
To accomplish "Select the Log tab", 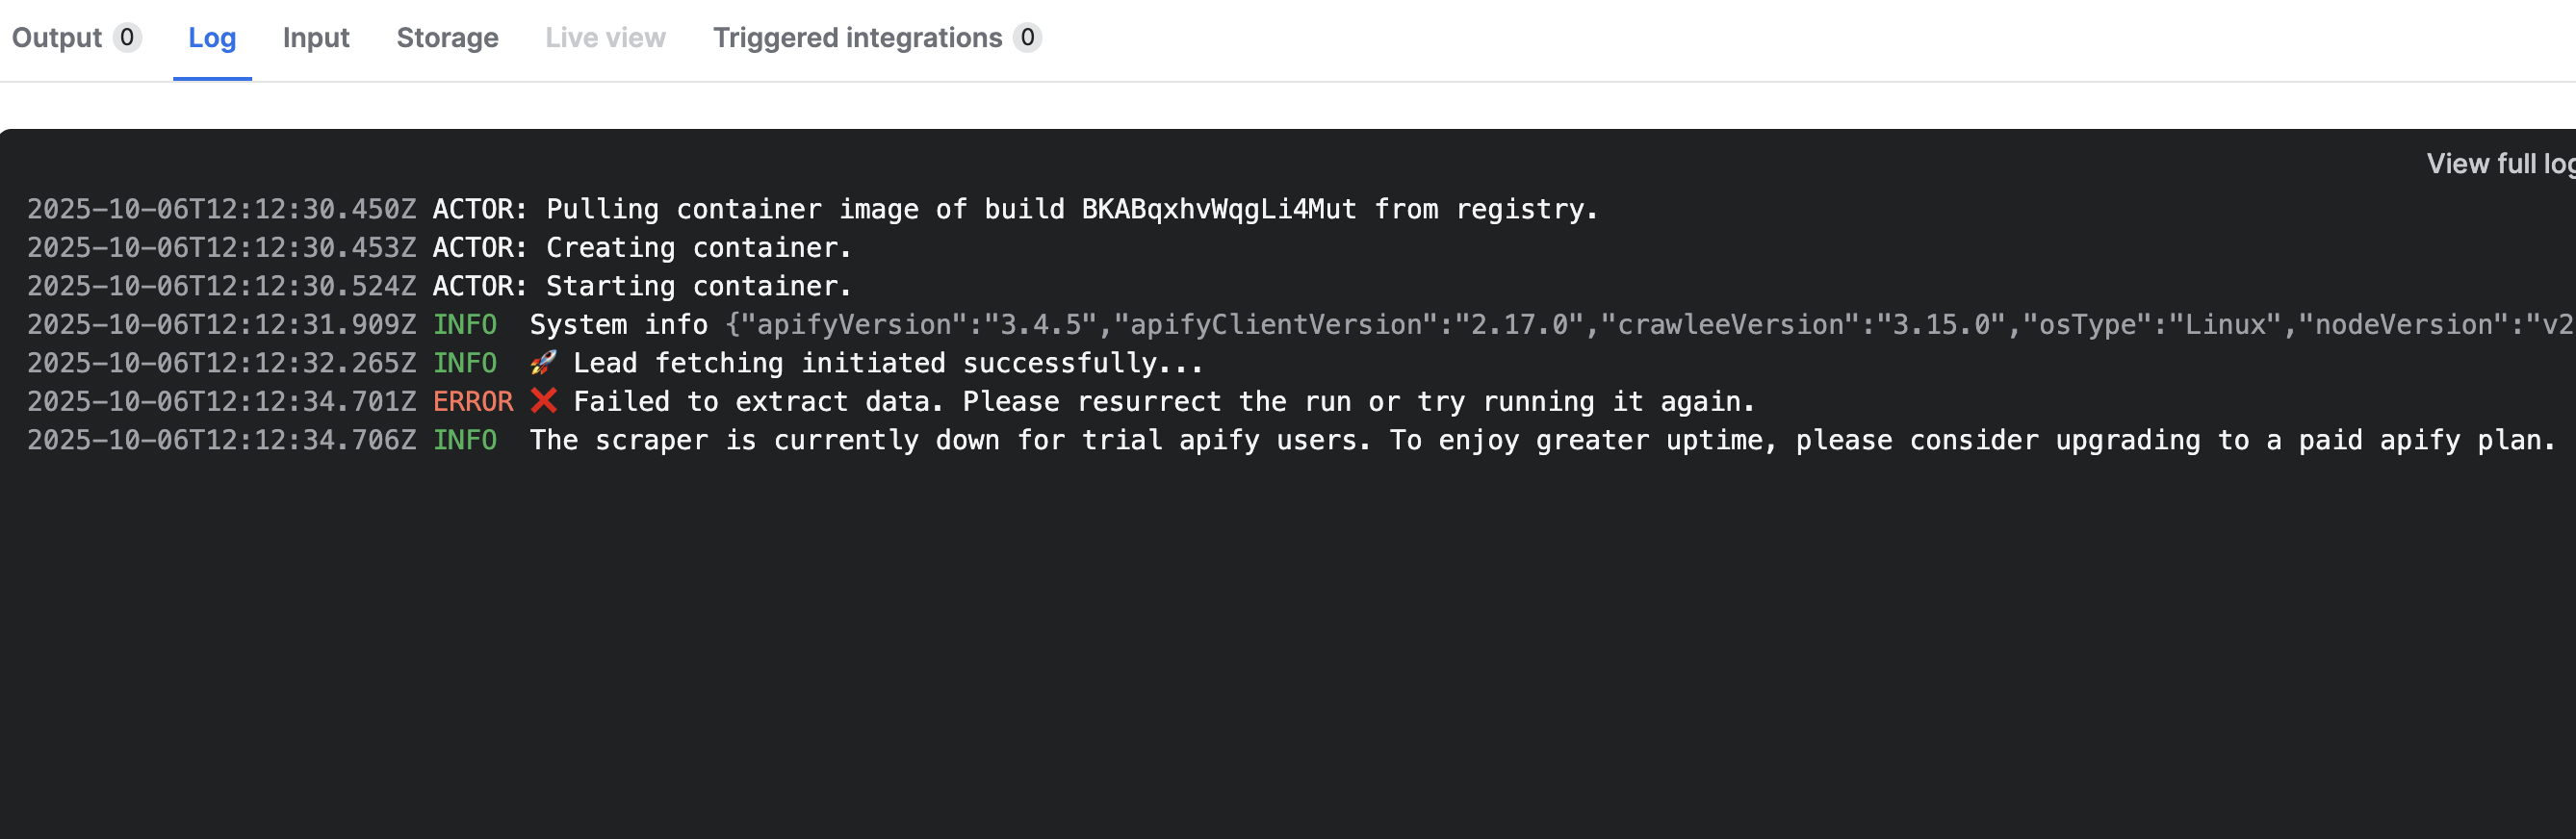I will click(212, 38).
